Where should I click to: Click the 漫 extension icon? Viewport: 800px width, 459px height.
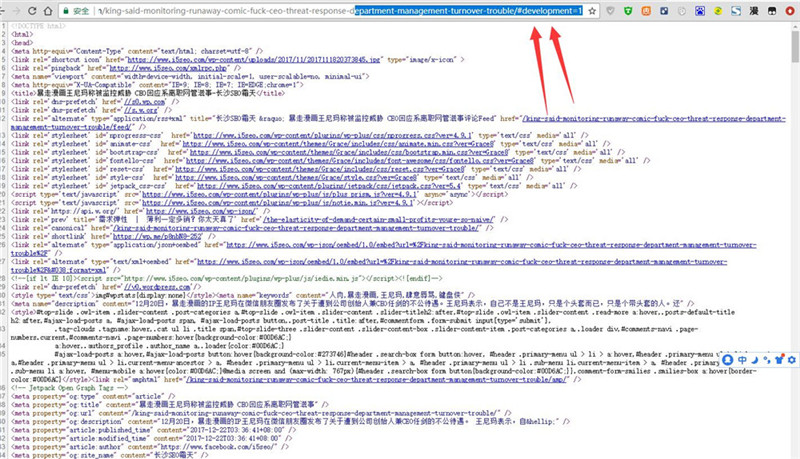[754, 11]
